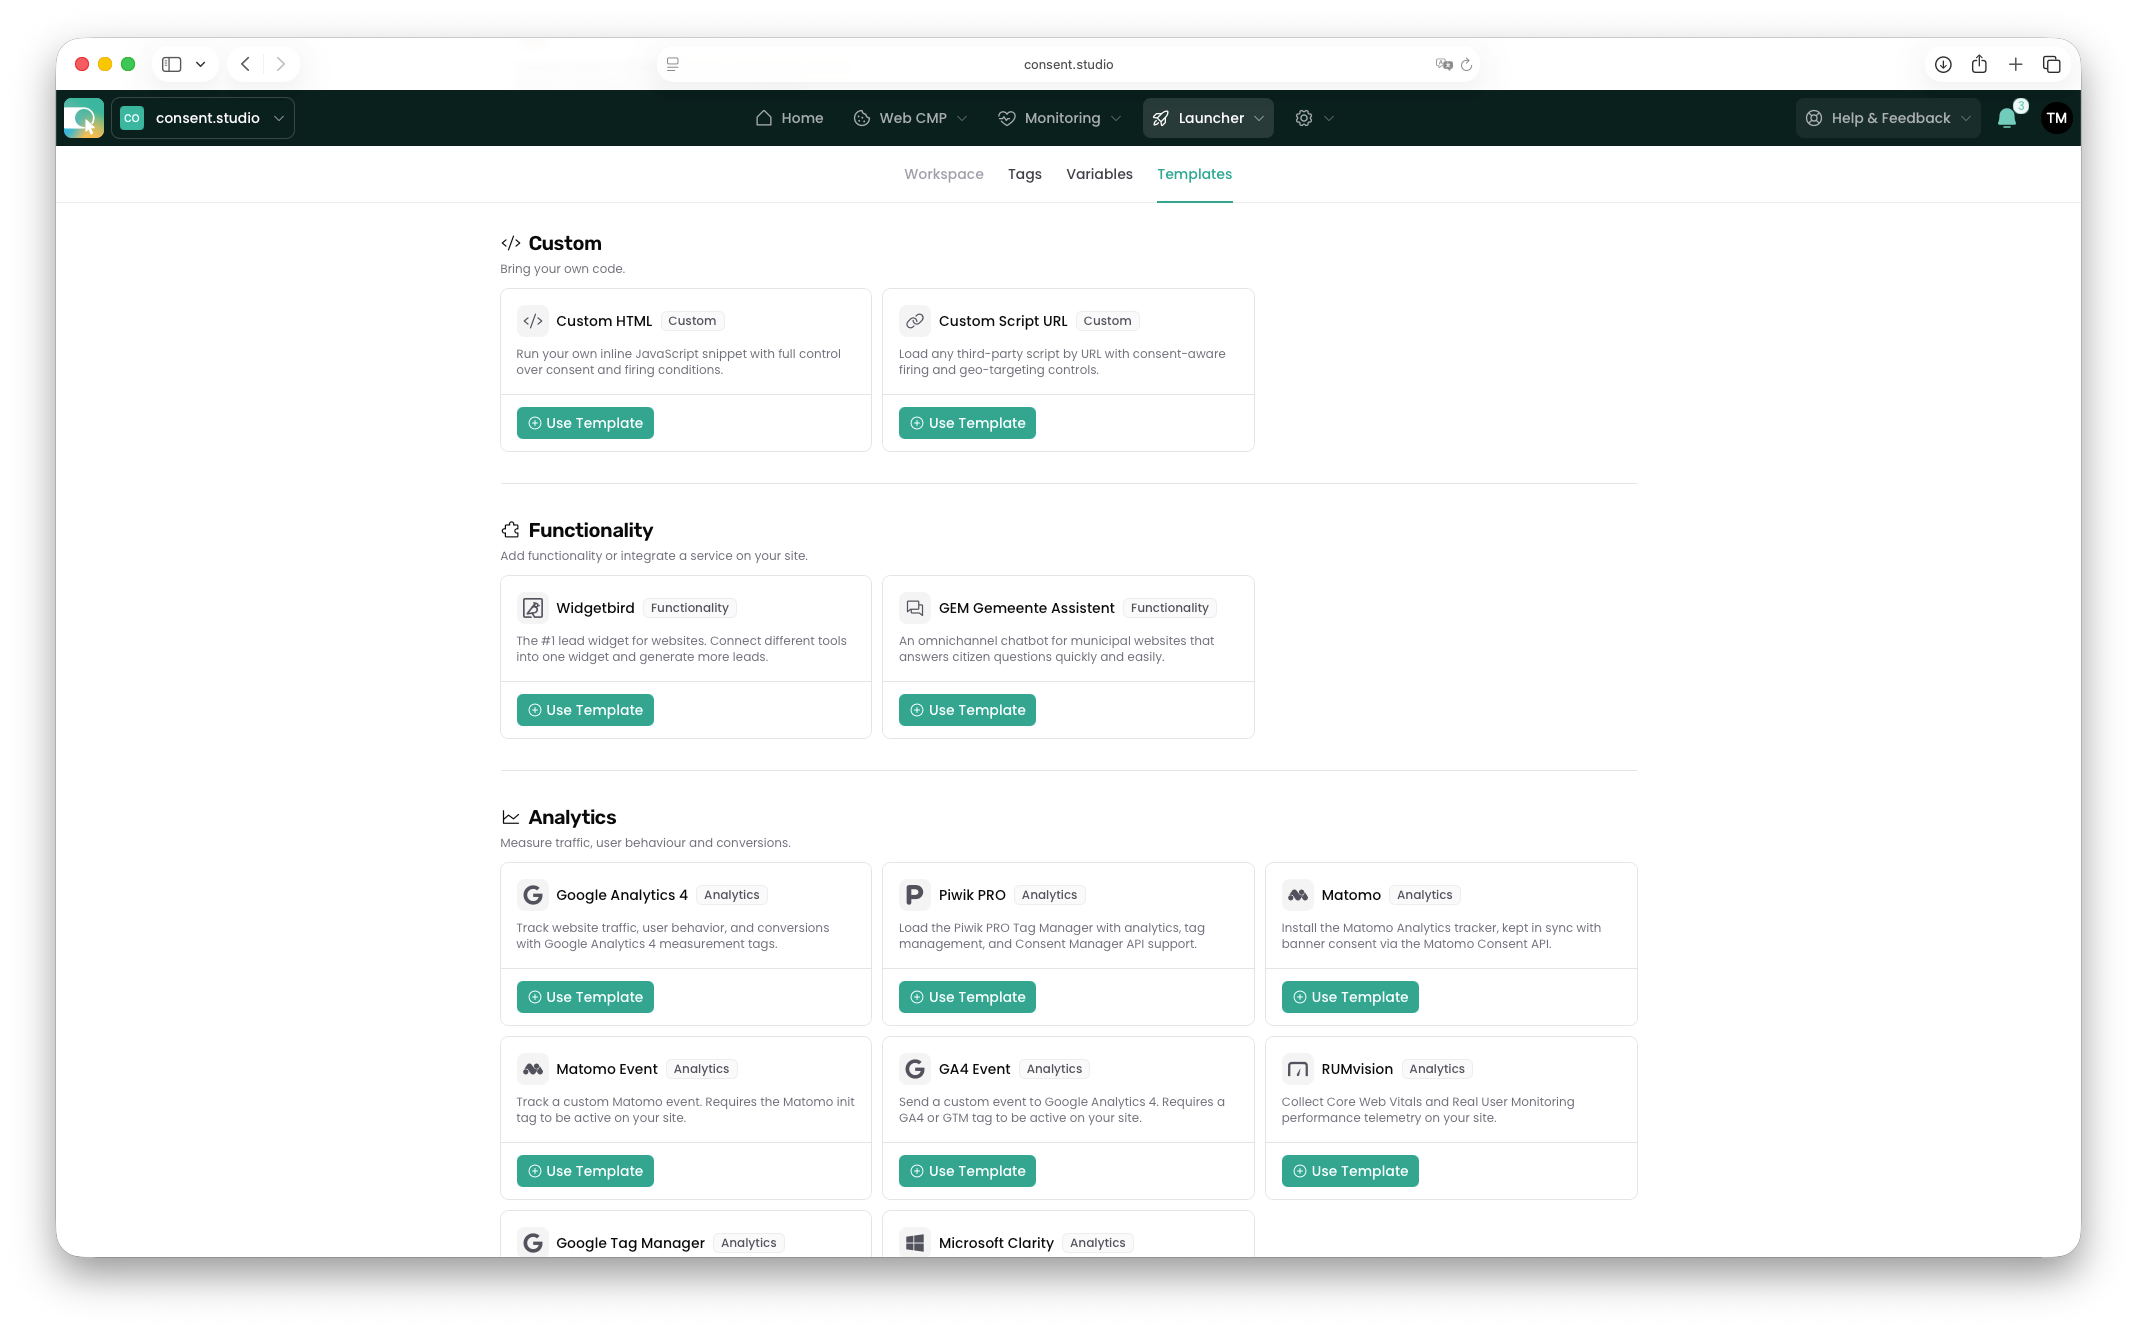2137x1331 pixels.
Task: Switch to the Tags tab
Action: (1025, 174)
